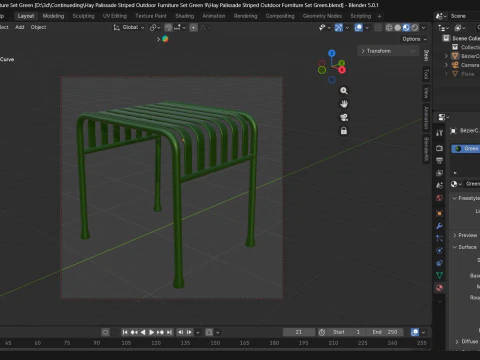This screenshot has height=360, width=480.
Task: Click the green negative Y axis gizmo circle
Action: (322, 70)
